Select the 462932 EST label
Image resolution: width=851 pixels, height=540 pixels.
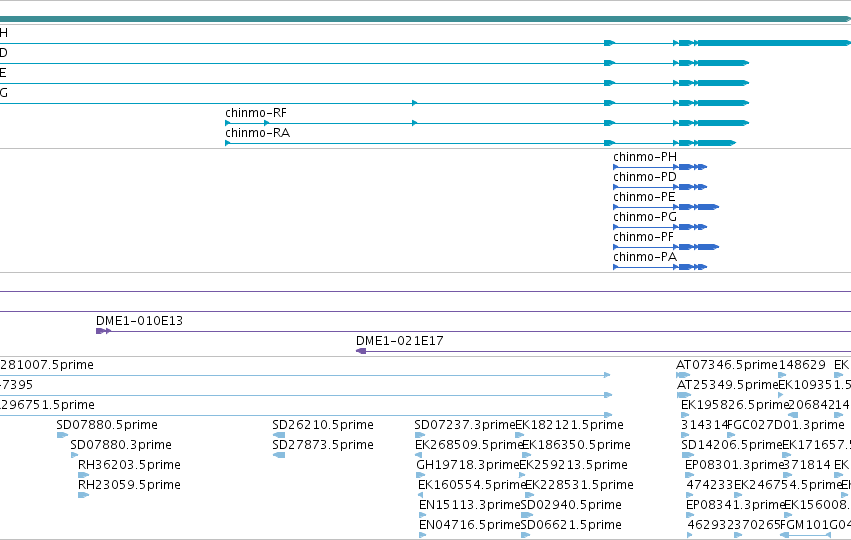(x=710, y=525)
